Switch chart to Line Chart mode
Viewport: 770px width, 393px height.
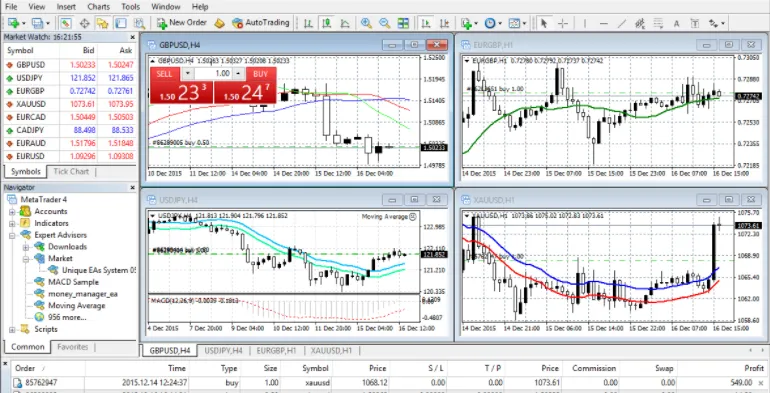pyautogui.click(x=345, y=23)
